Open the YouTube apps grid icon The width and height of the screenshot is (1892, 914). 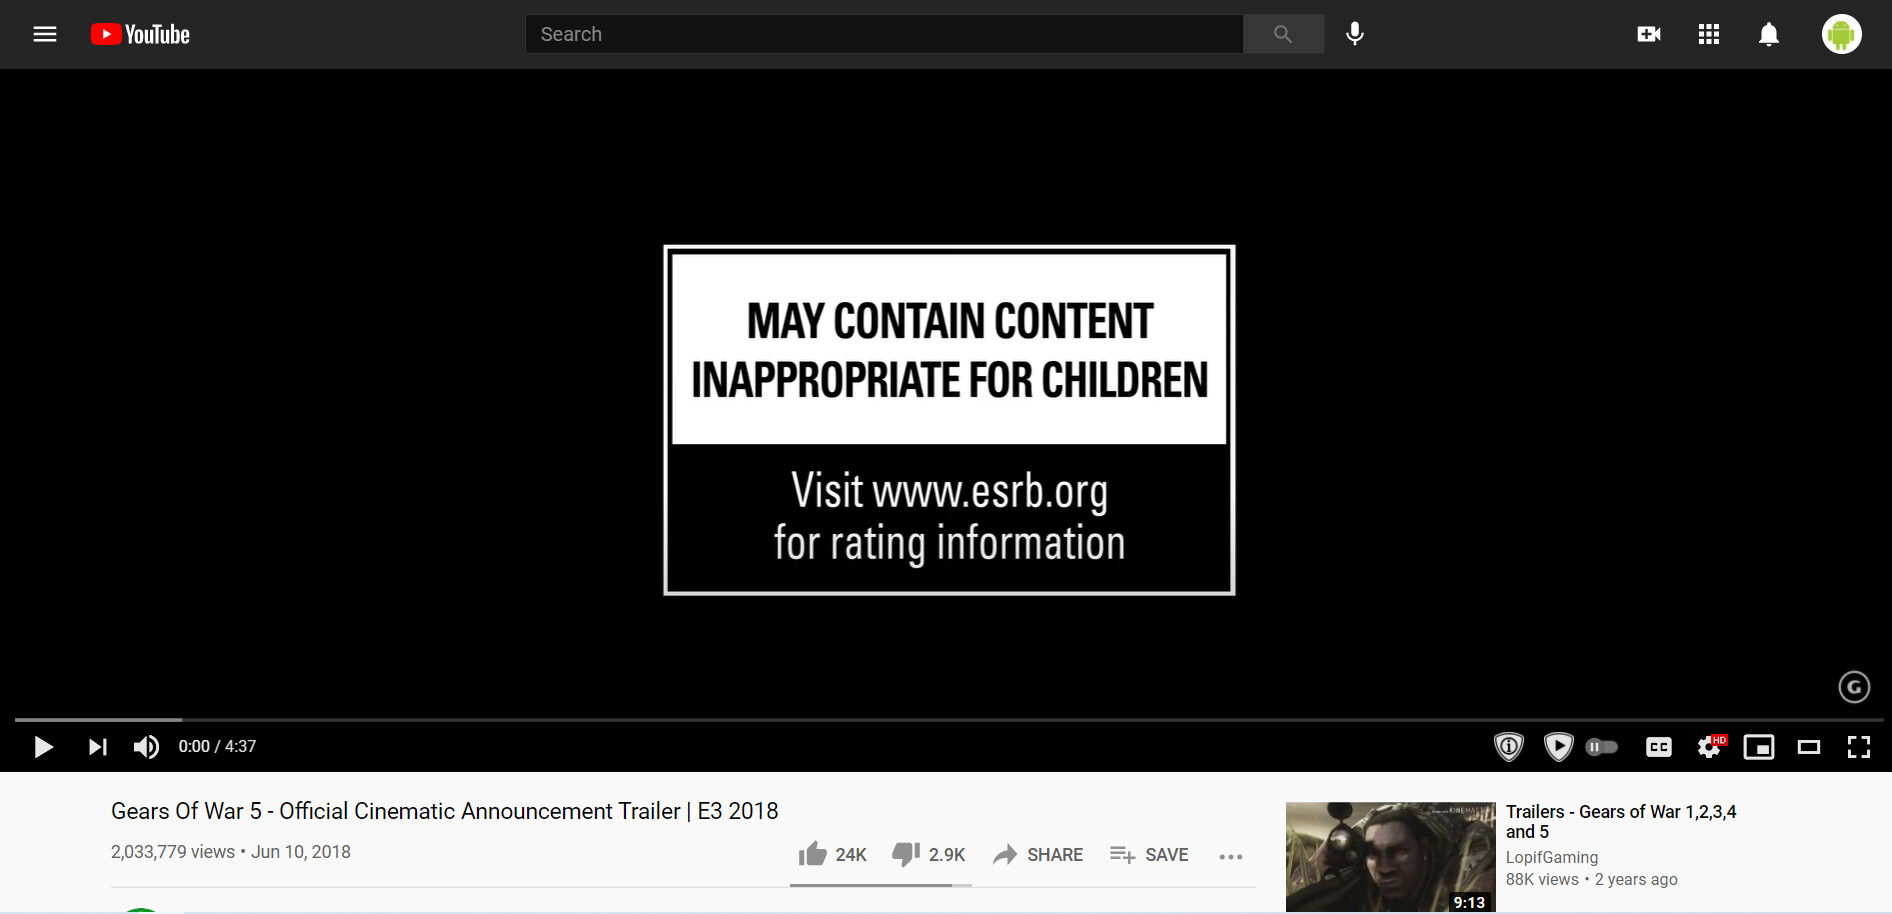[1709, 34]
